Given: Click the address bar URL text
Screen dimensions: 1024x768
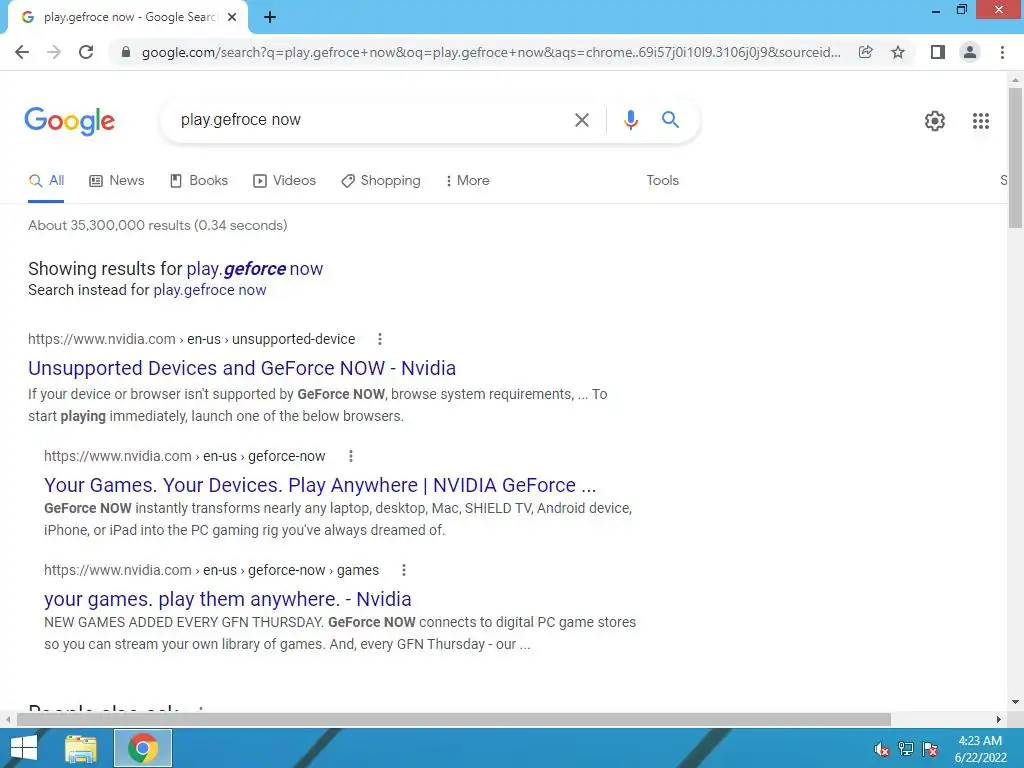Looking at the screenshot, I should (x=491, y=52).
